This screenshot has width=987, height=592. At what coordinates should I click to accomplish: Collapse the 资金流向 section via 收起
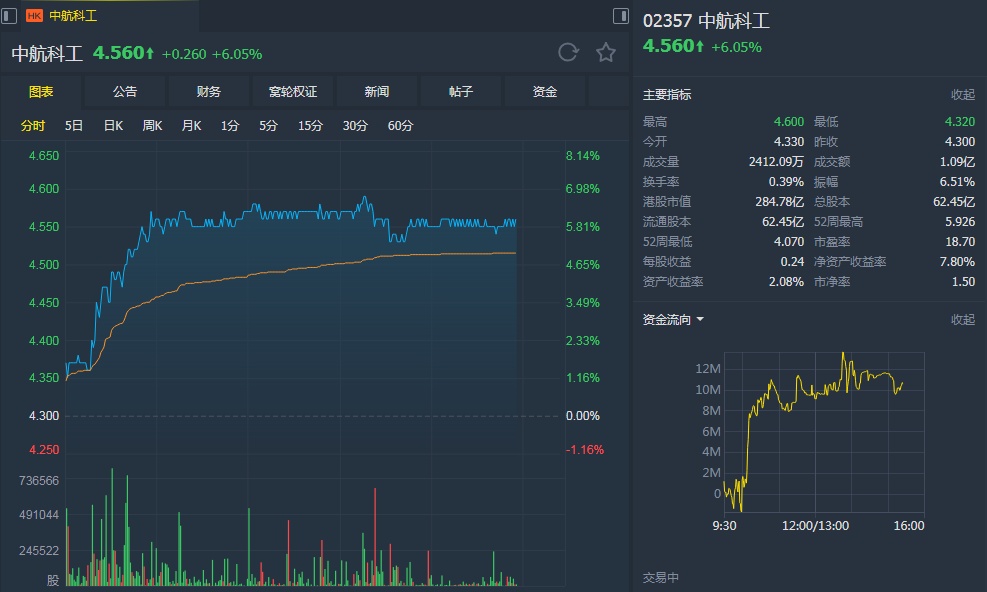962,320
